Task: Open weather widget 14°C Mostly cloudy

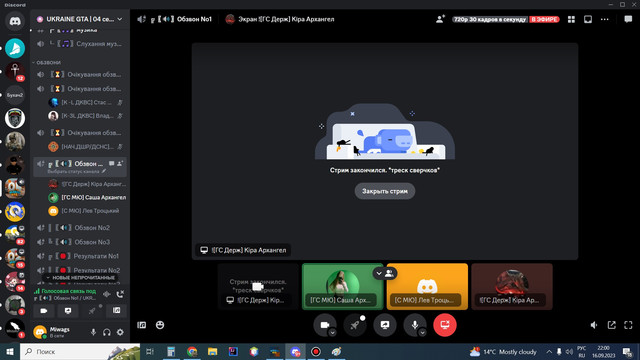Action: pyautogui.click(x=503, y=351)
